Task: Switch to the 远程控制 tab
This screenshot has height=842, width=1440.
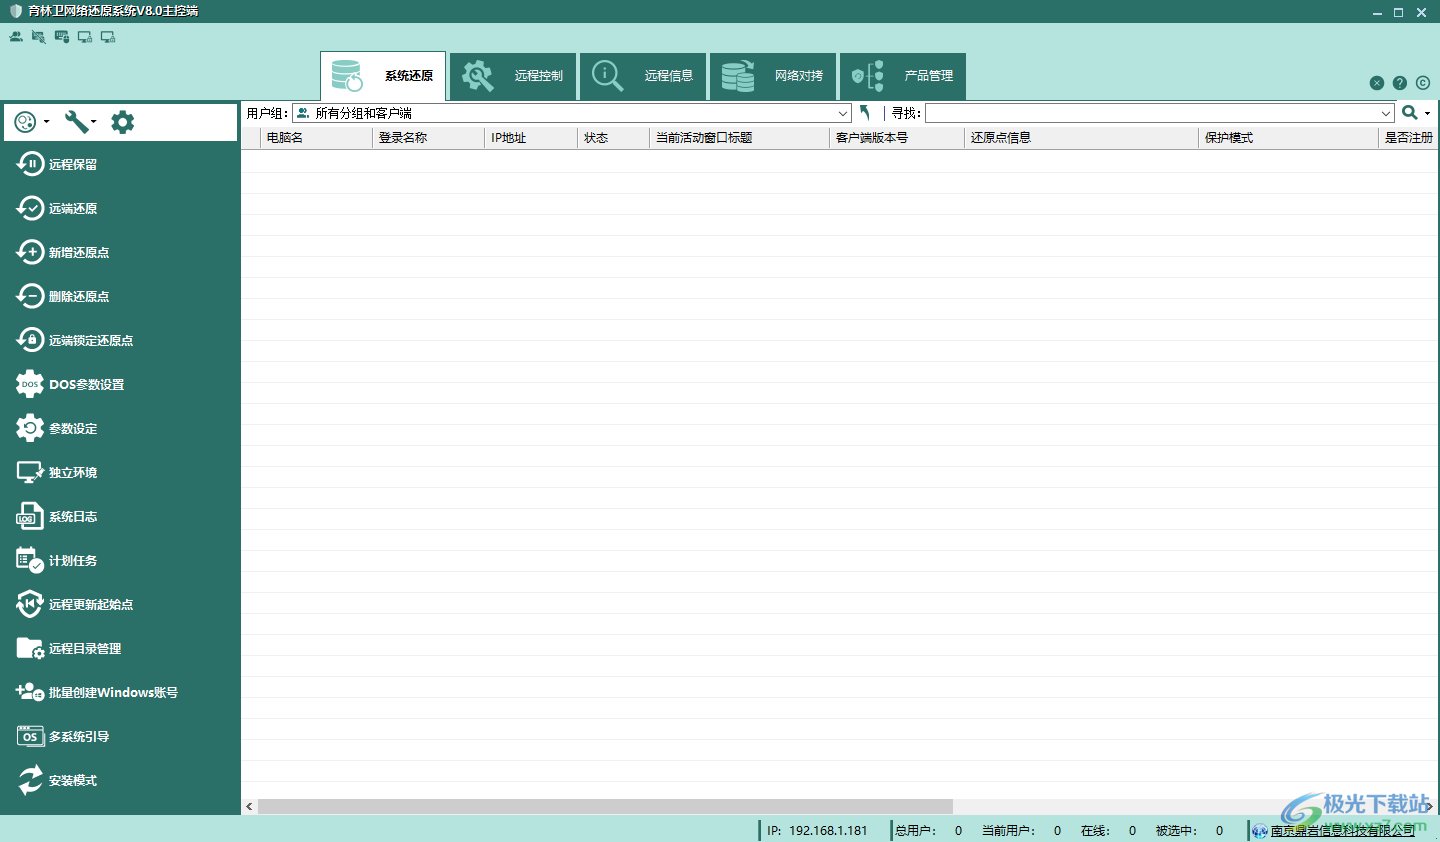Action: tap(514, 76)
